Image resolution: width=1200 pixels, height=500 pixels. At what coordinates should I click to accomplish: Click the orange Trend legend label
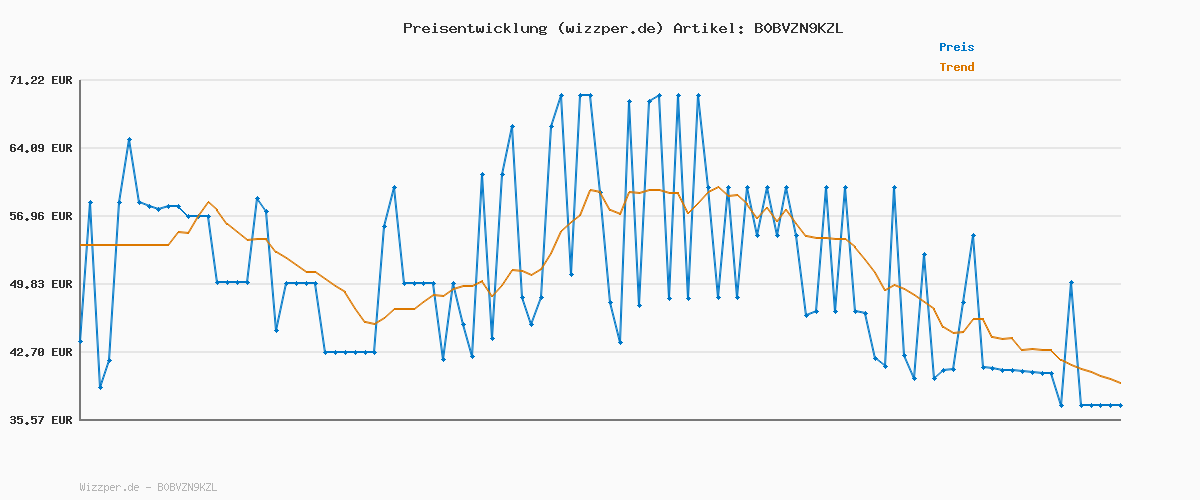pyautogui.click(x=956, y=68)
